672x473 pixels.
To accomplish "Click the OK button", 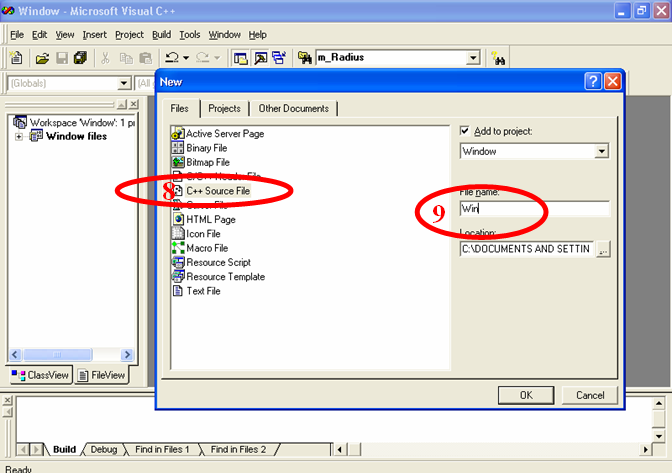I will [526, 395].
